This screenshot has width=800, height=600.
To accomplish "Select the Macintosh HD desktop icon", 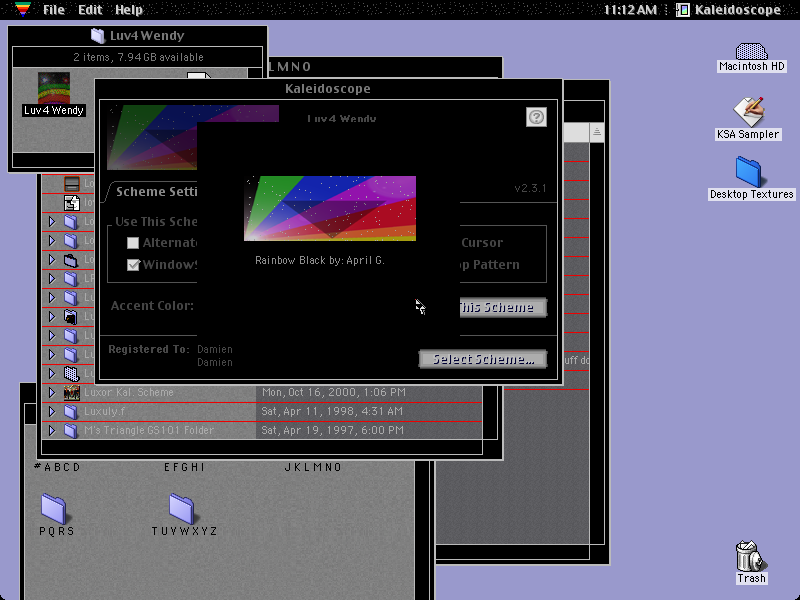I will (x=752, y=51).
